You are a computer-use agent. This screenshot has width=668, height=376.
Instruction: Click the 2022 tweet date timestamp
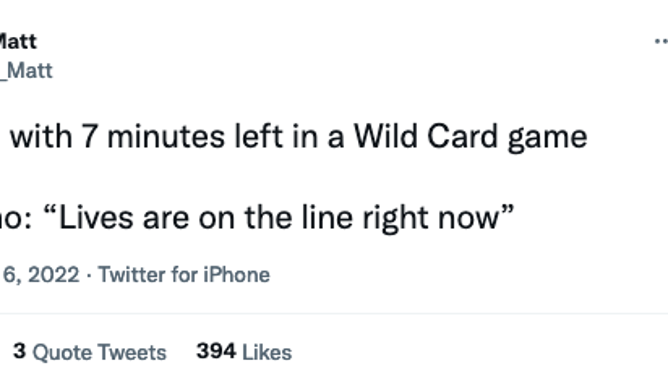(x=41, y=275)
